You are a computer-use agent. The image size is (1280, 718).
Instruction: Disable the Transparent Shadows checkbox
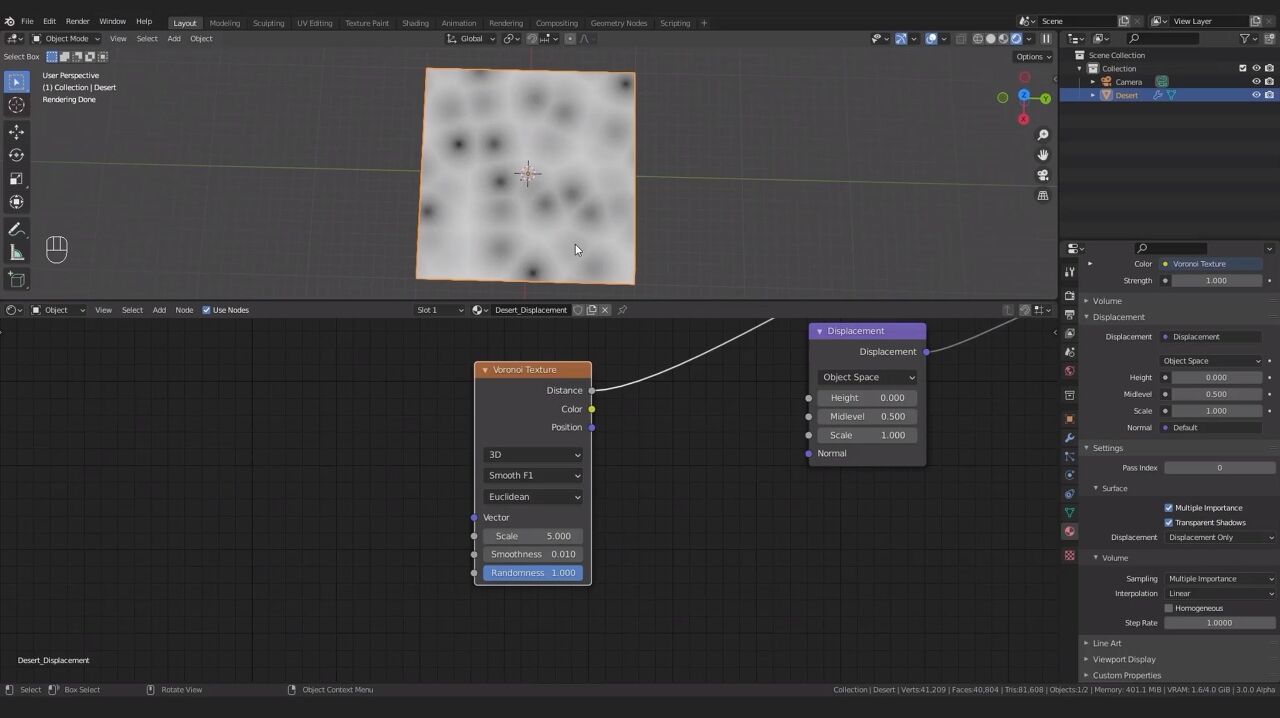[1168, 522]
